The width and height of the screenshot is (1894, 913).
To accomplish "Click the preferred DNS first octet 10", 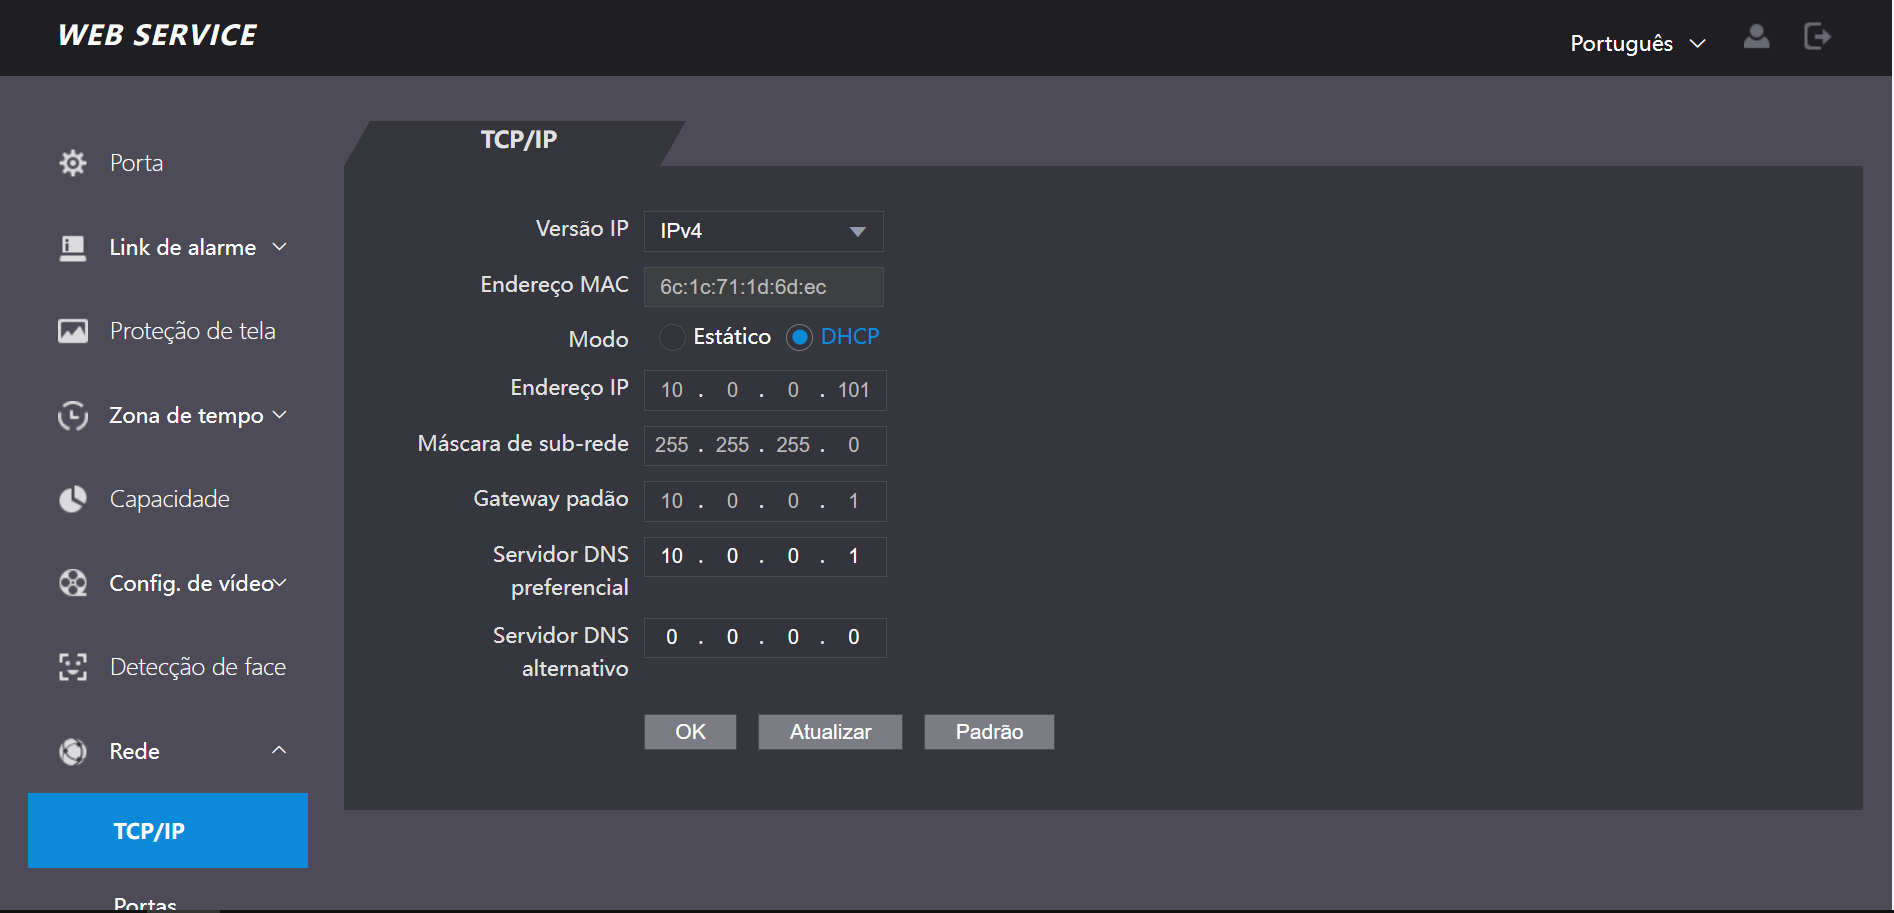I will [672, 556].
